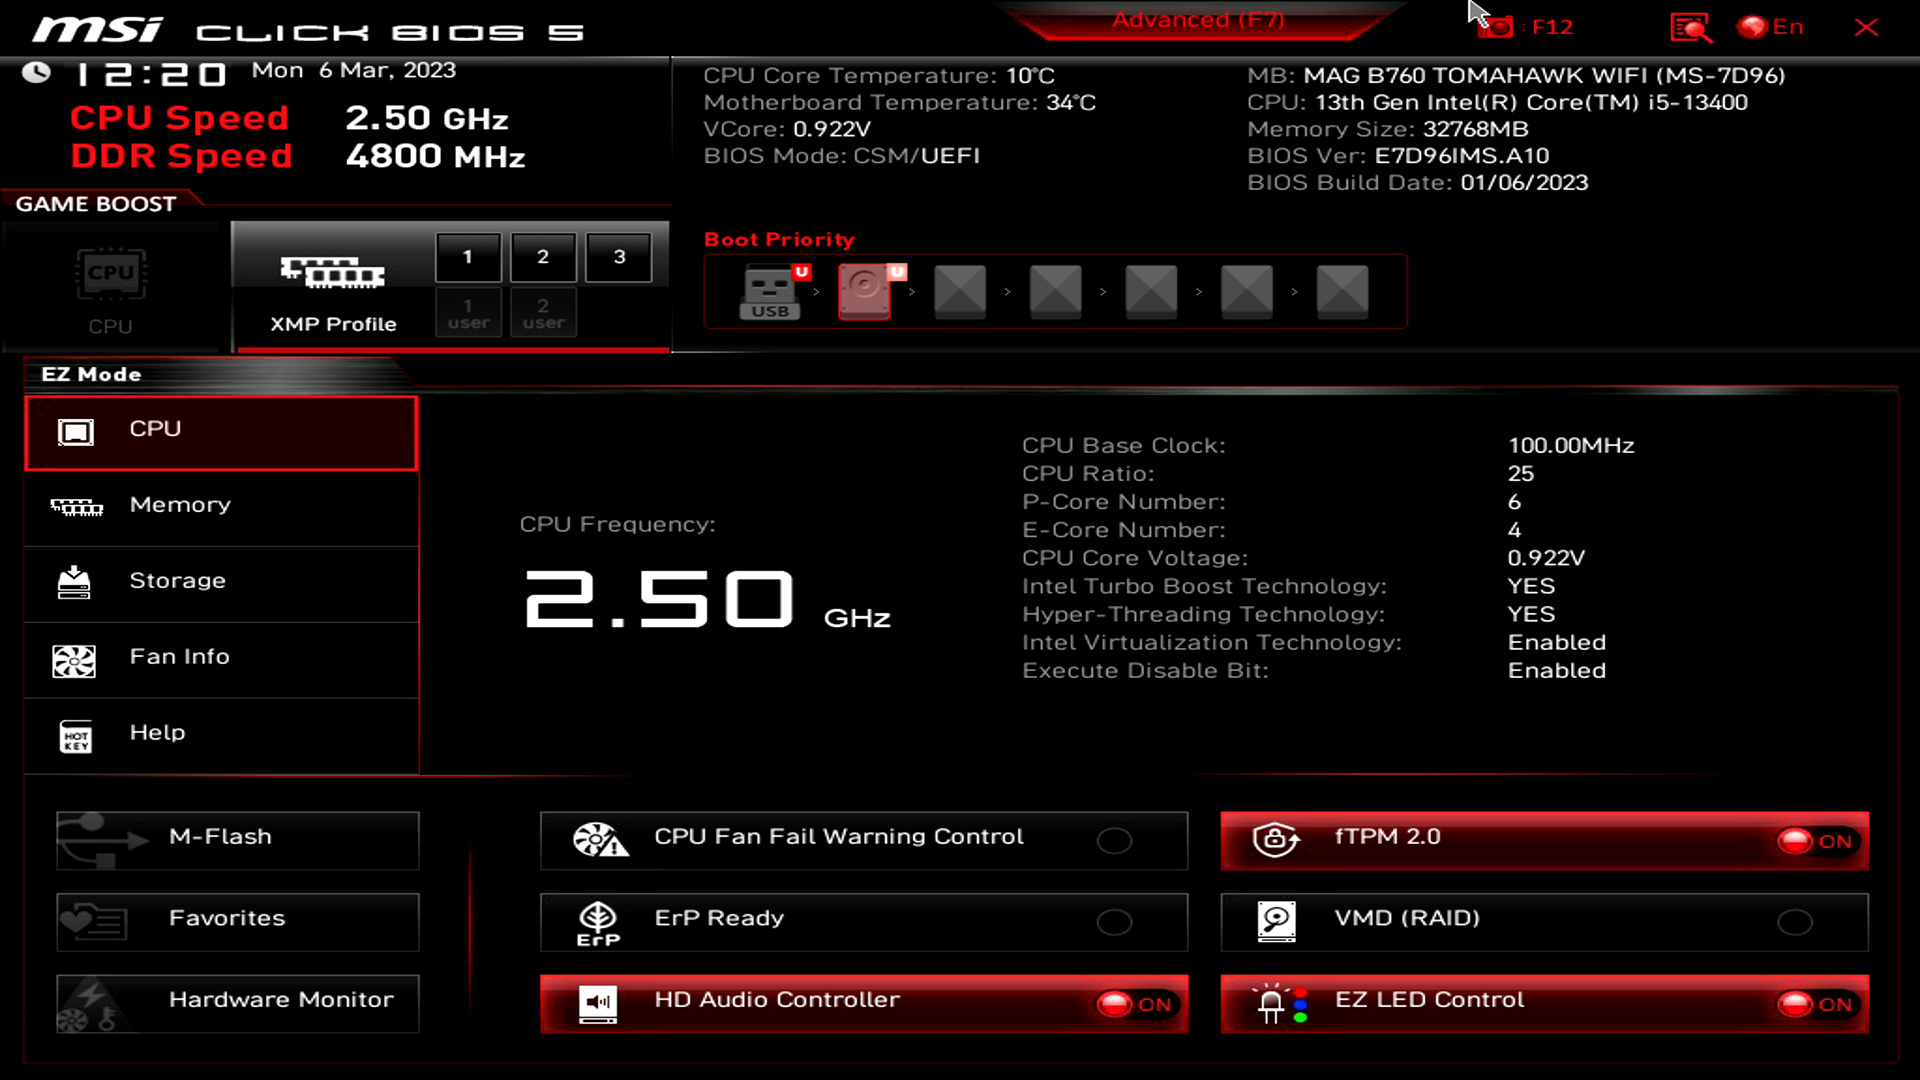Click the clock icon beside the time
This screenshot has width=1920, height=1080.
(x=37, y=72)
